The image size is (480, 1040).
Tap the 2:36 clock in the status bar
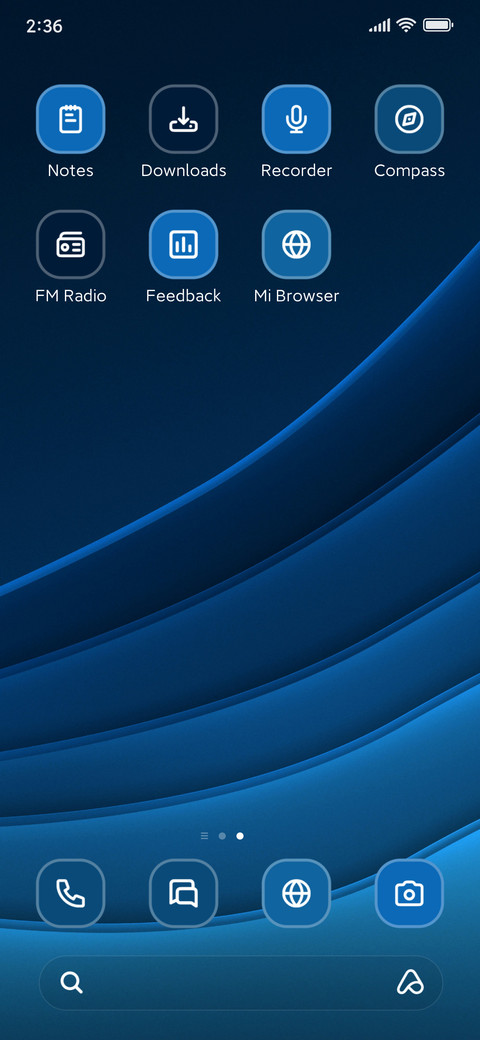click(x=44, y=26)
